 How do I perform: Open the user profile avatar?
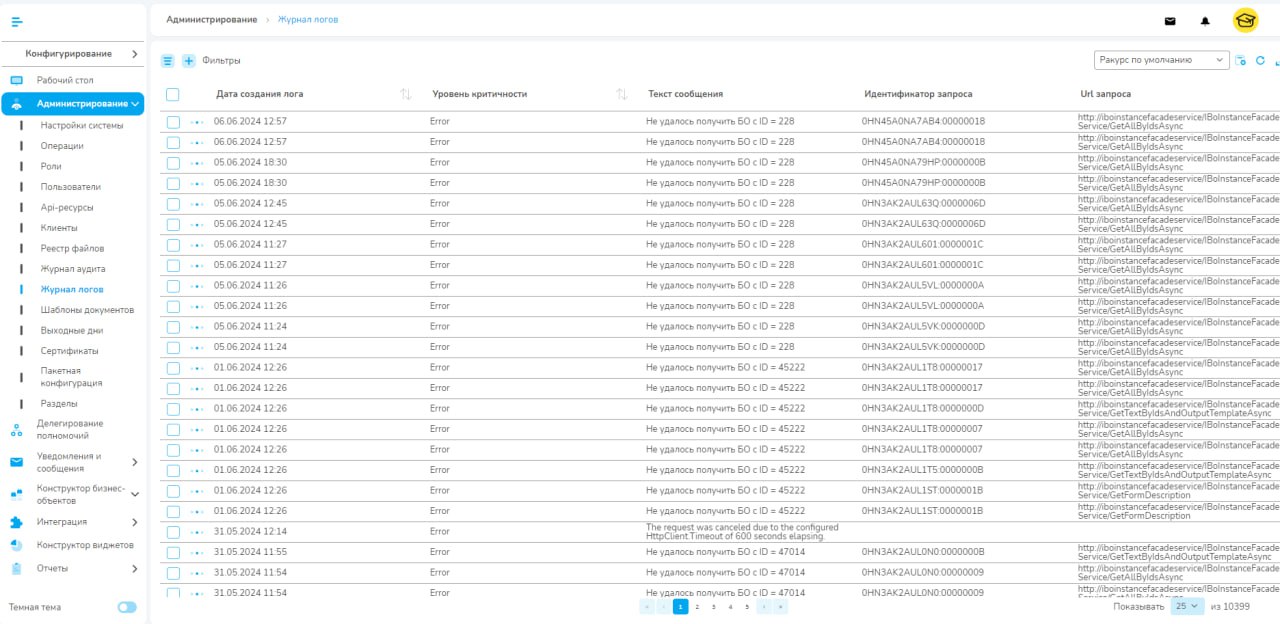point(1246,20)
